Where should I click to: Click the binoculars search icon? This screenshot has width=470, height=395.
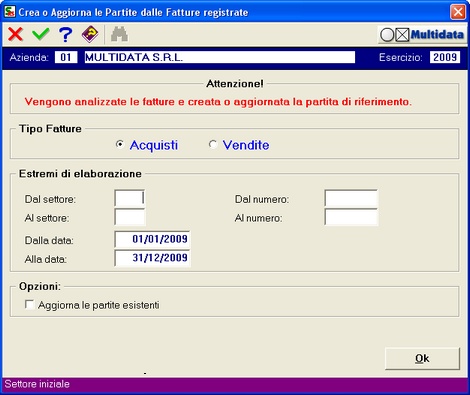coord(119,34)
